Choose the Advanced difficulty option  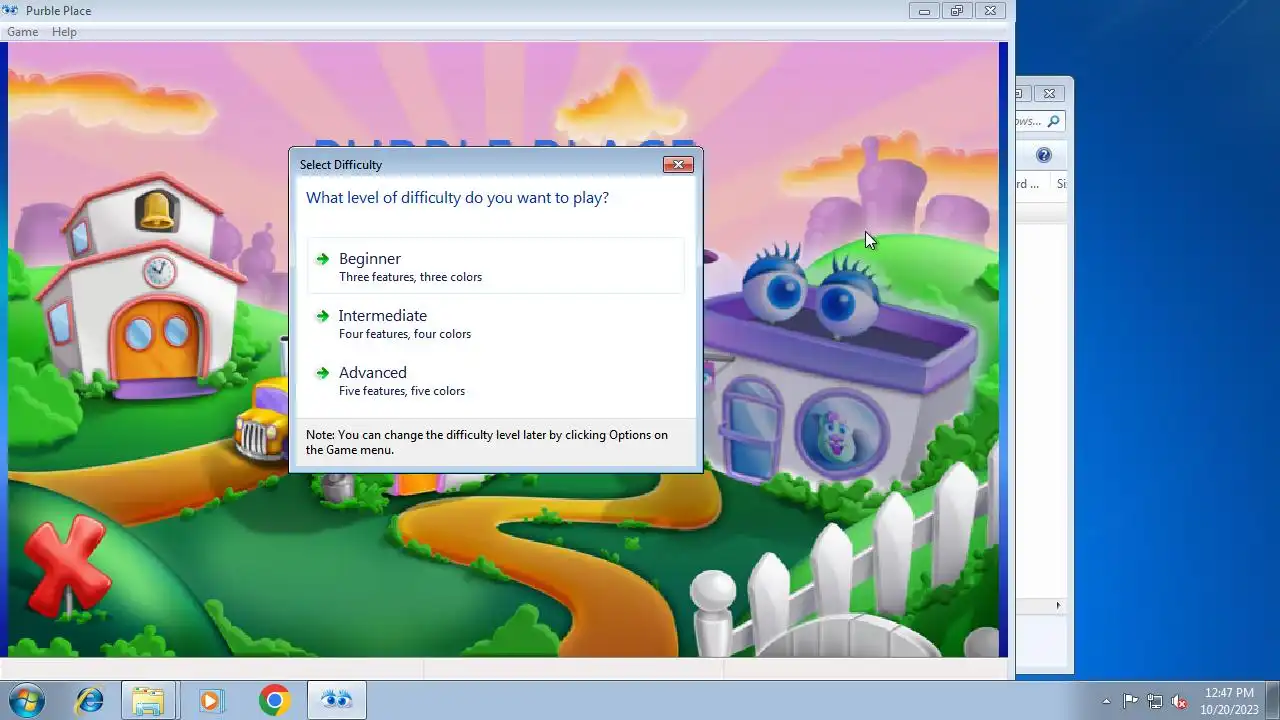[x=496, y=380]
